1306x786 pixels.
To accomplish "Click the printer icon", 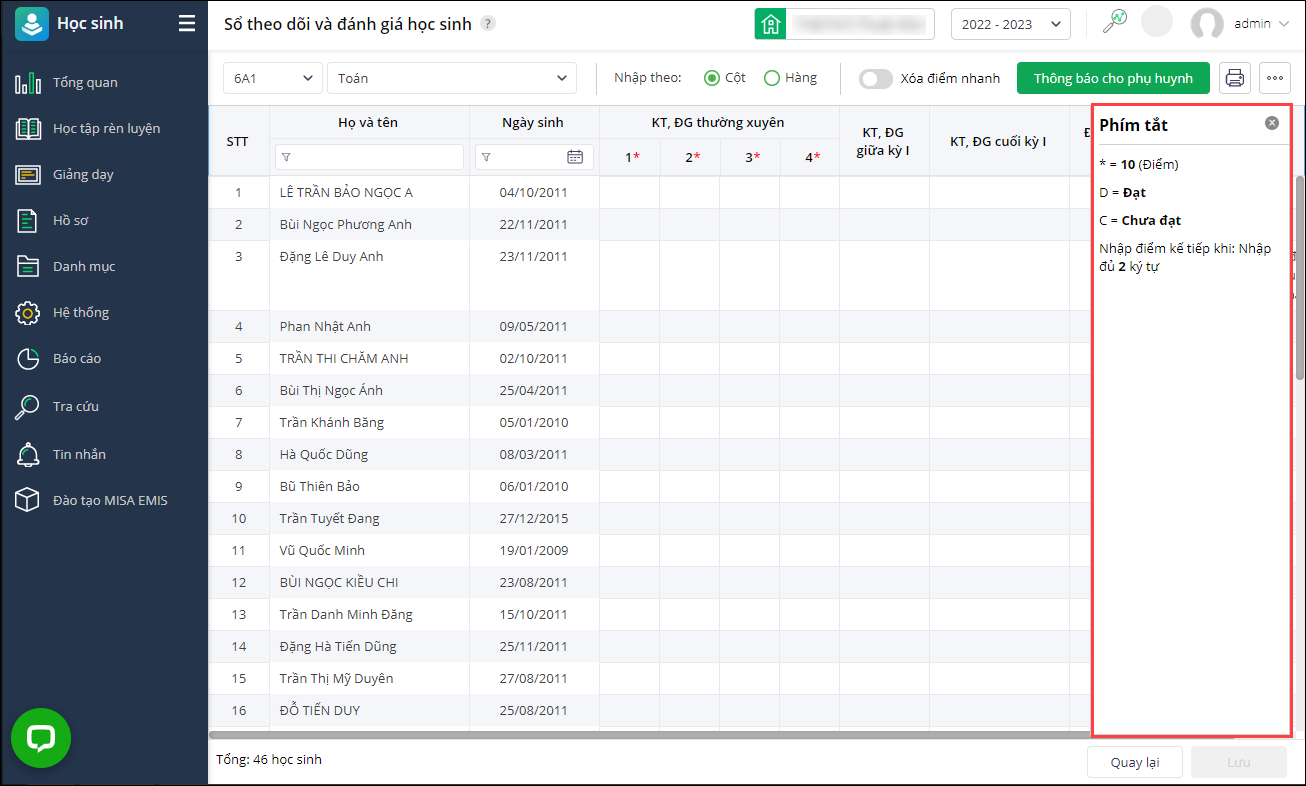I will point(1235,78).
